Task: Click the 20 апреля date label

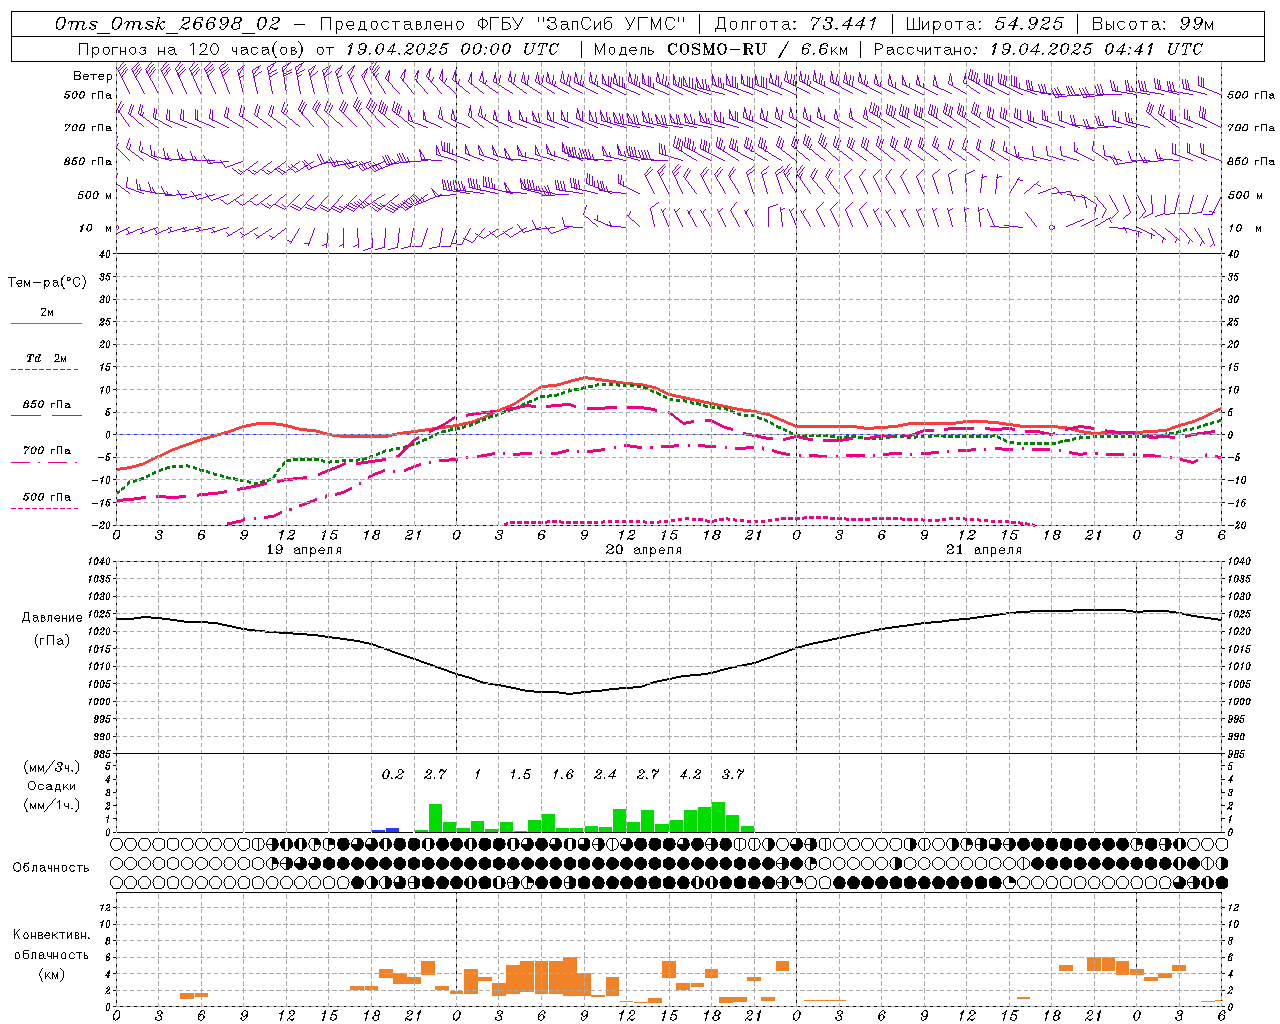Action: coord(643,550)
